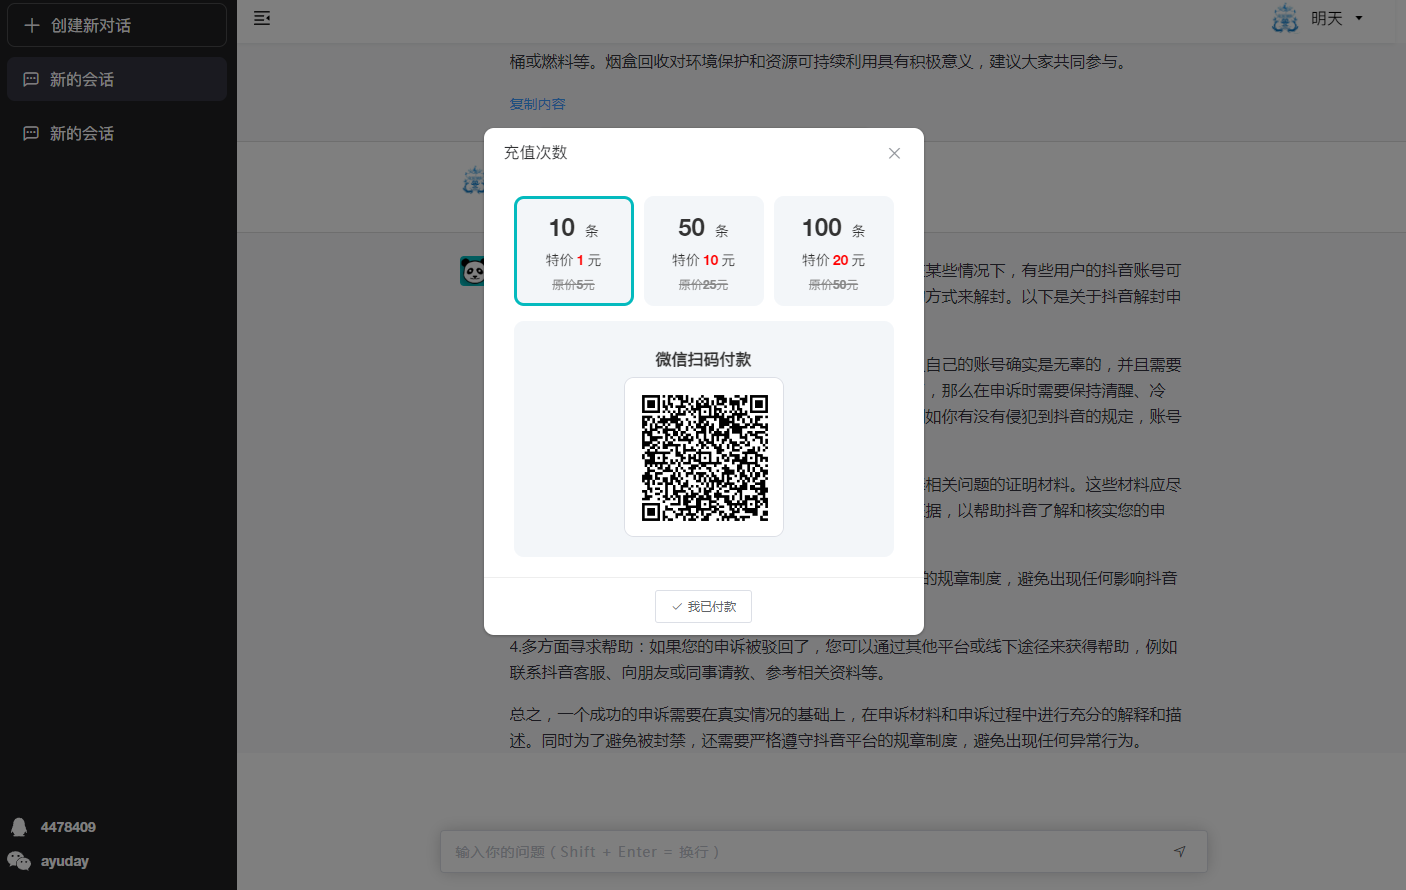Close the 充值次数 dialog

(894, 153)
